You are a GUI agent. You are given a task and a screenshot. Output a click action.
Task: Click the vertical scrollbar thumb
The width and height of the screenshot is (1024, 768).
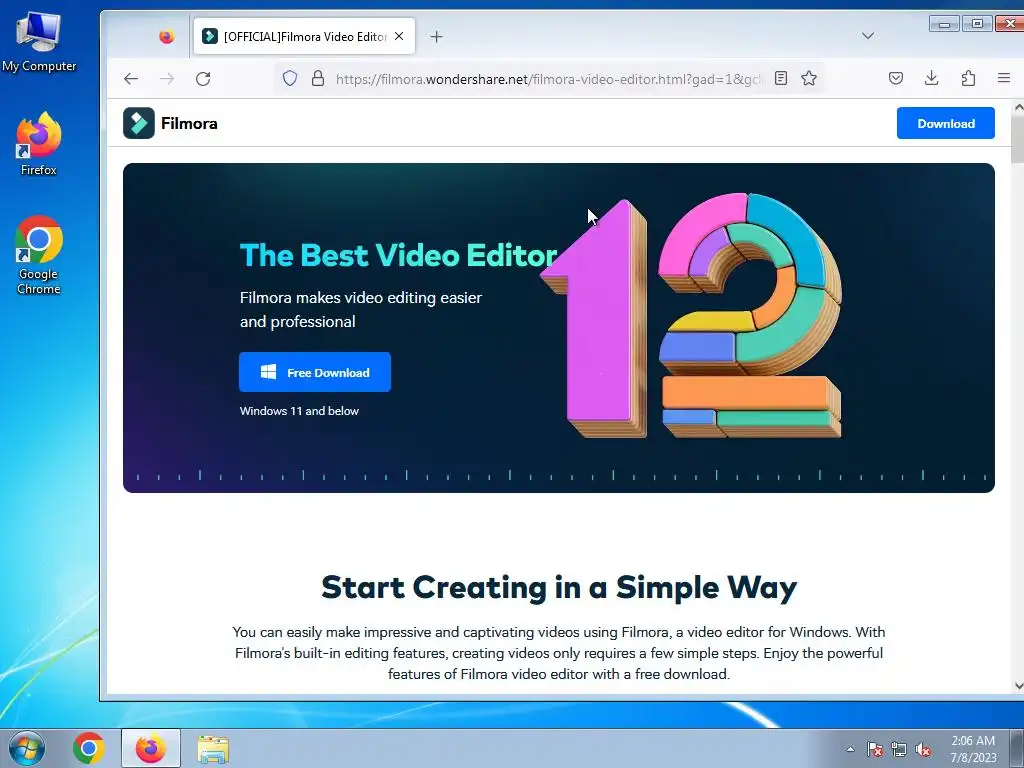1018,140
